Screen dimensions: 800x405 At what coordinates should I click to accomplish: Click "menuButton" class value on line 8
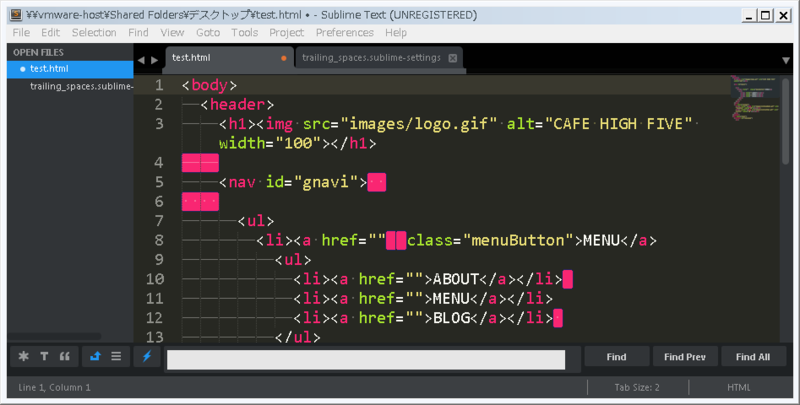[x=518, y=240]
